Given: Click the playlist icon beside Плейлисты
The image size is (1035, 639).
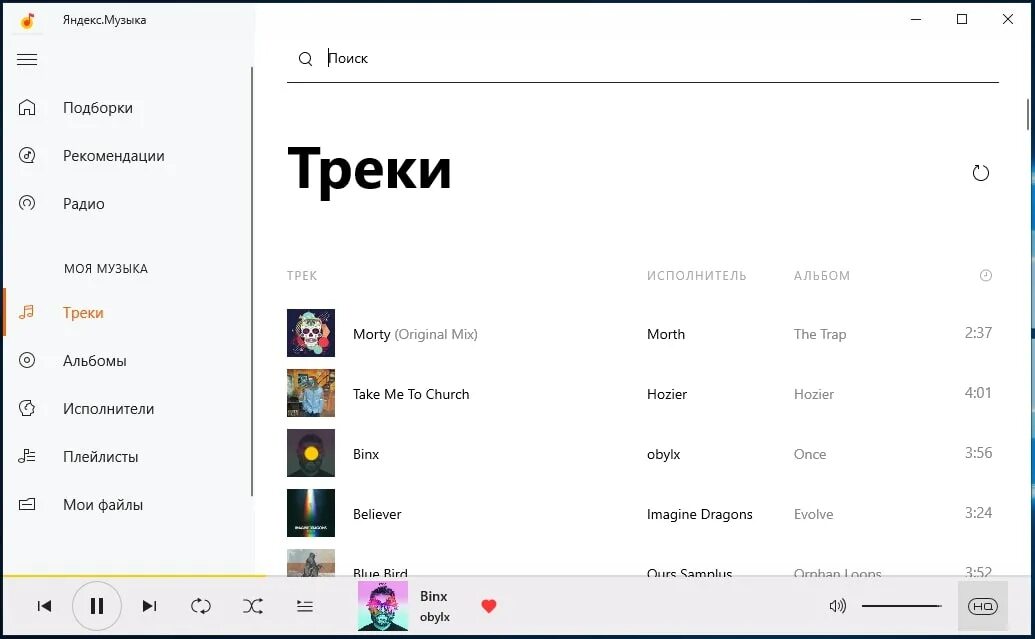Looking at the screenshot, I should point(27,455).
